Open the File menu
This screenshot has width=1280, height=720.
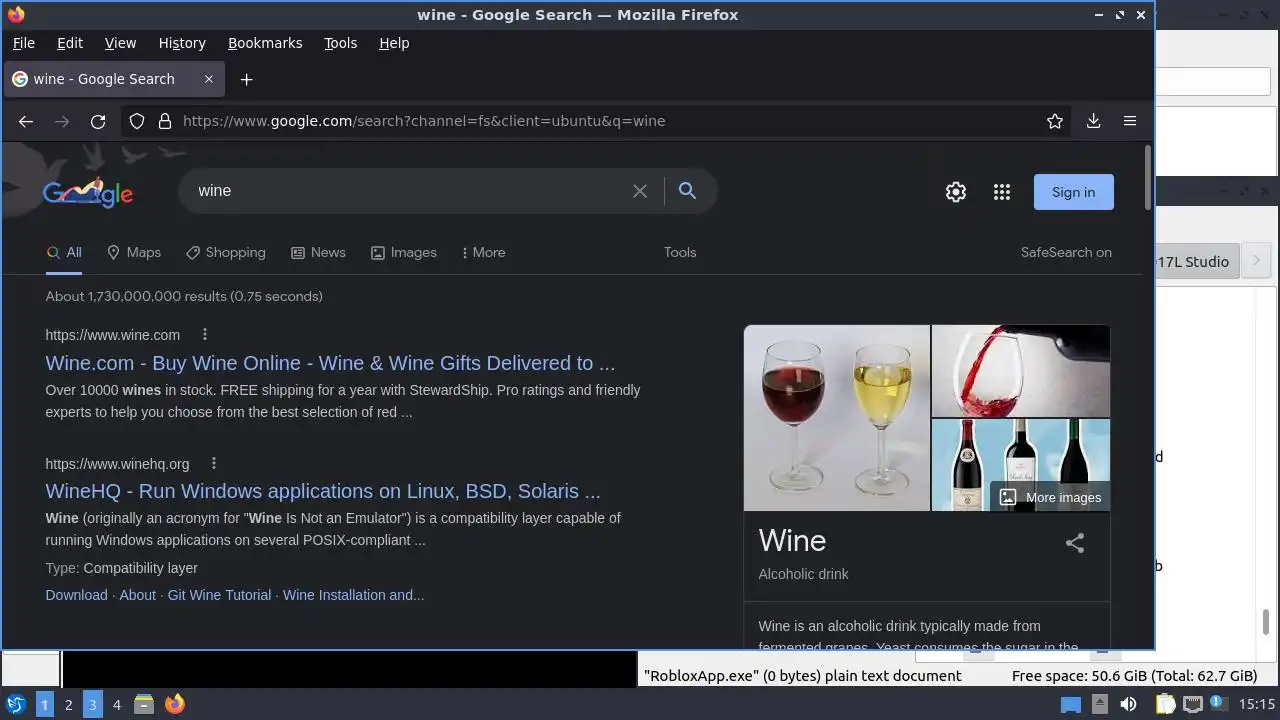[x=24, y=43]
